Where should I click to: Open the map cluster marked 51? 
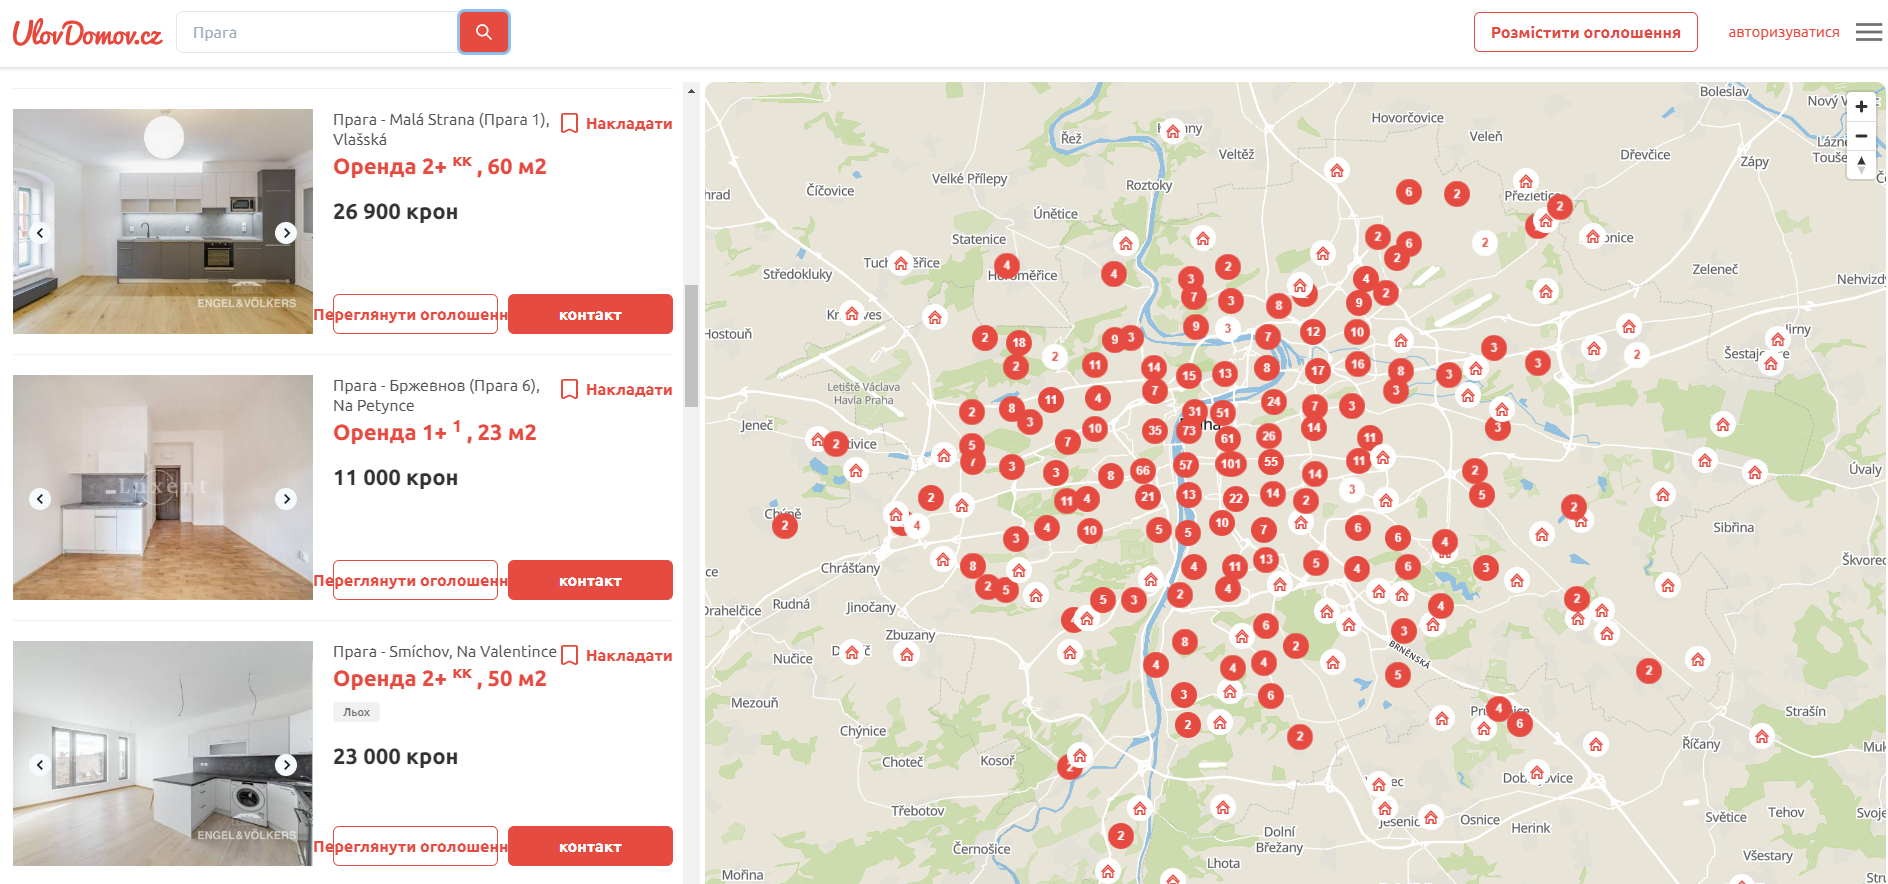[x=1222, y=412]
